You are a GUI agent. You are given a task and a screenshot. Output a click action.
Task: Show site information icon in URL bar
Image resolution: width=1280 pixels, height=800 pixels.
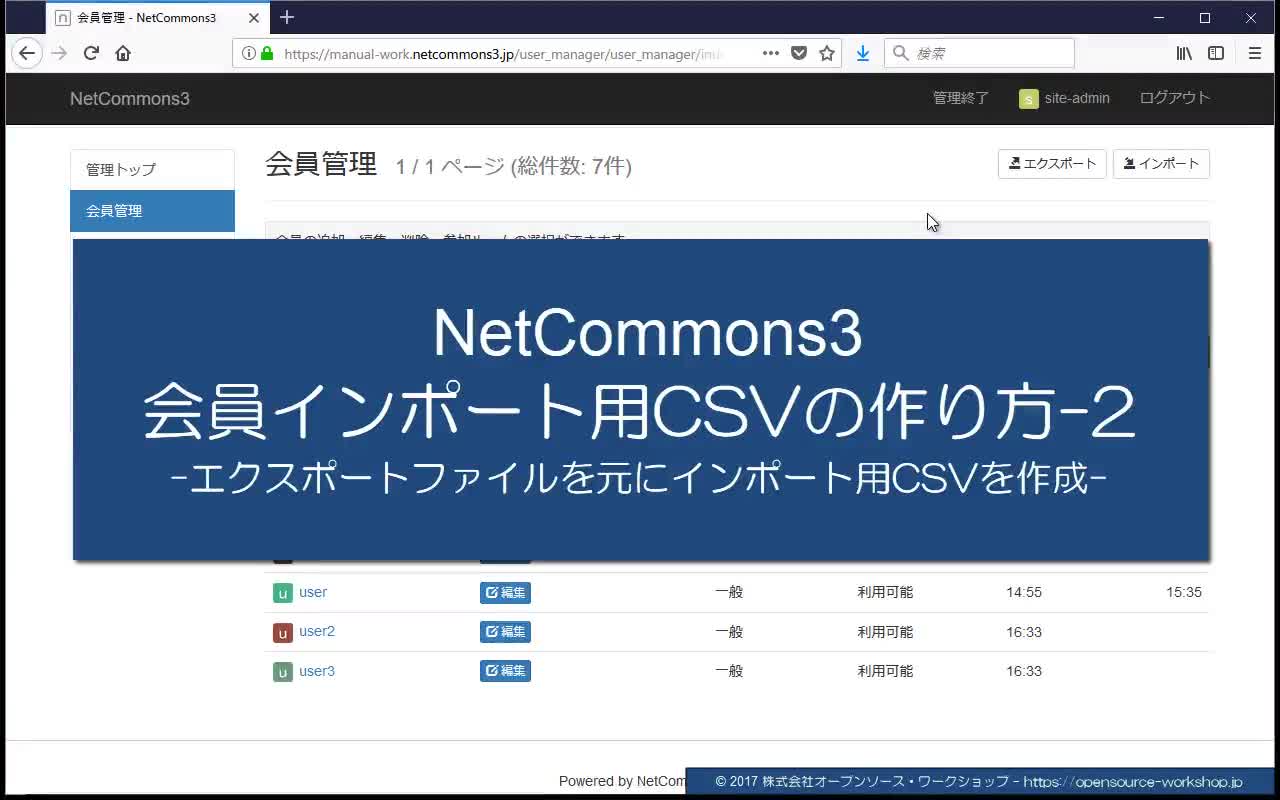(x=248, y=53)
